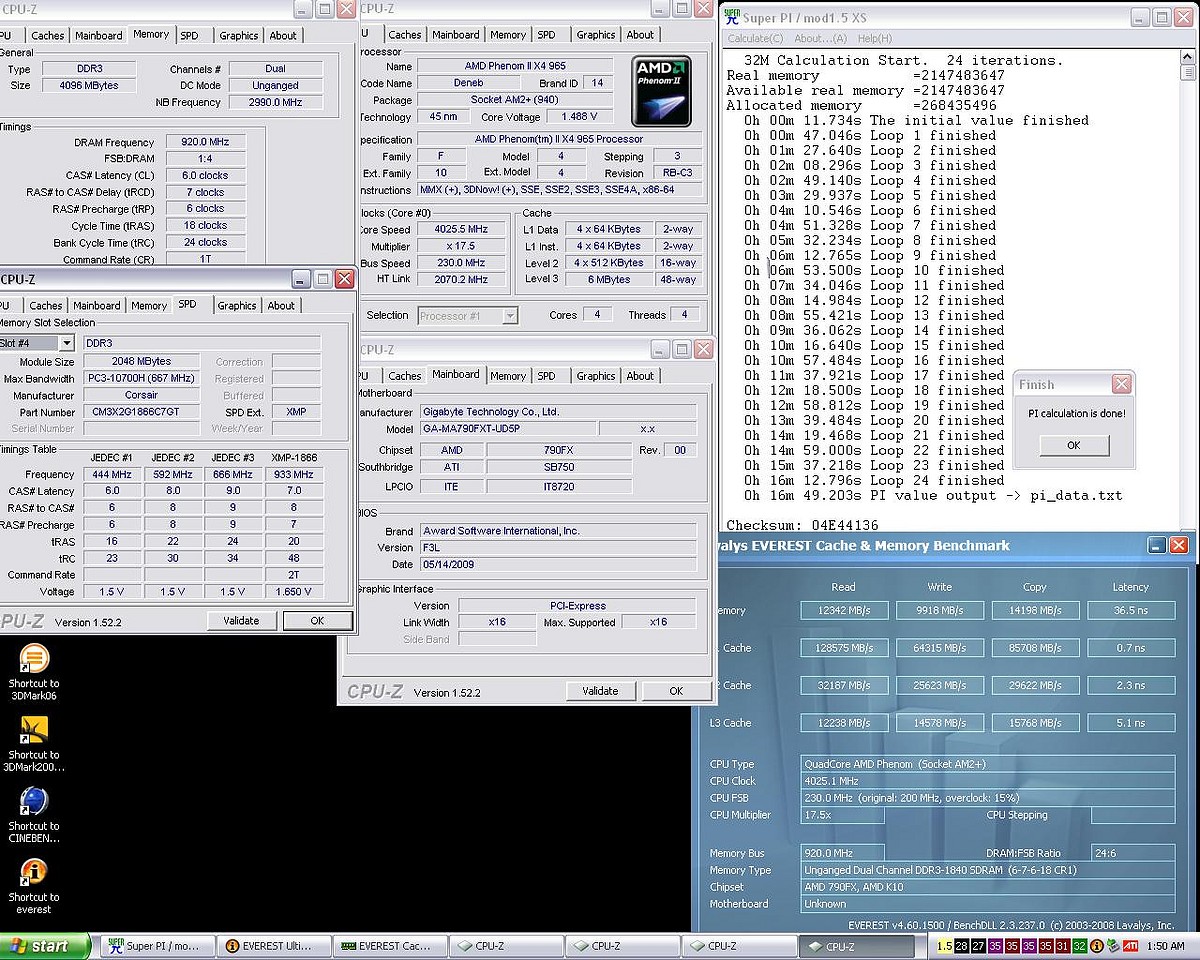Click the Windows Start button
This screenshot has width=1200, height=960.
coord(45,945)
